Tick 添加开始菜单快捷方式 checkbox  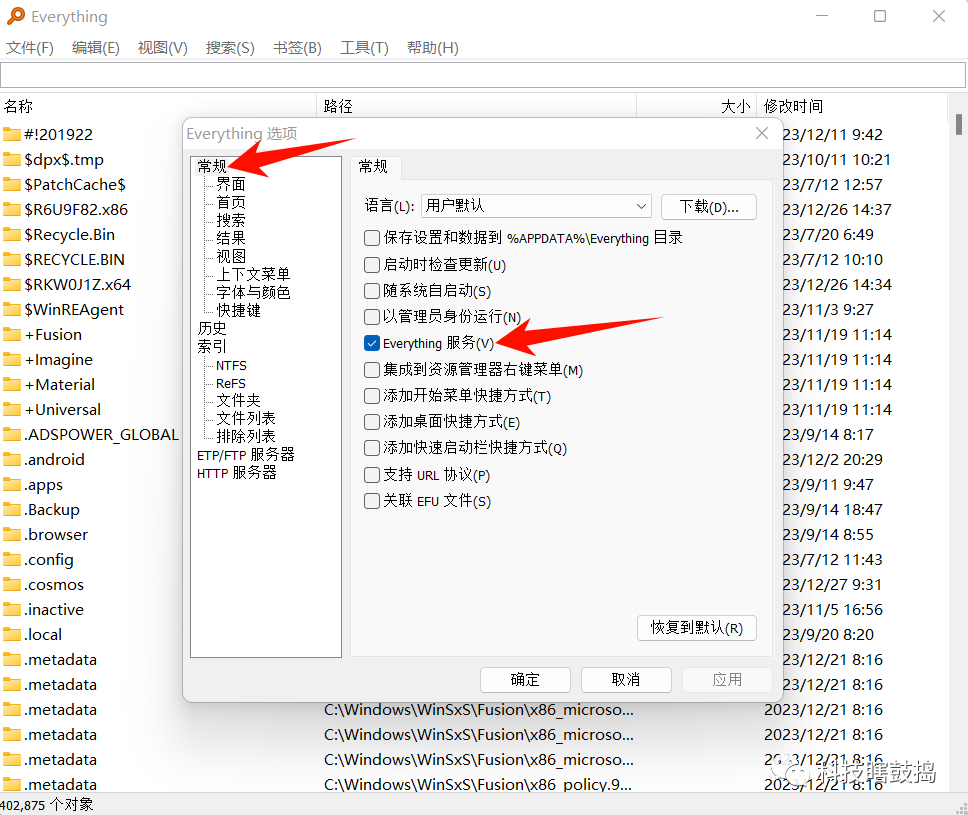(x=372, y=396)
